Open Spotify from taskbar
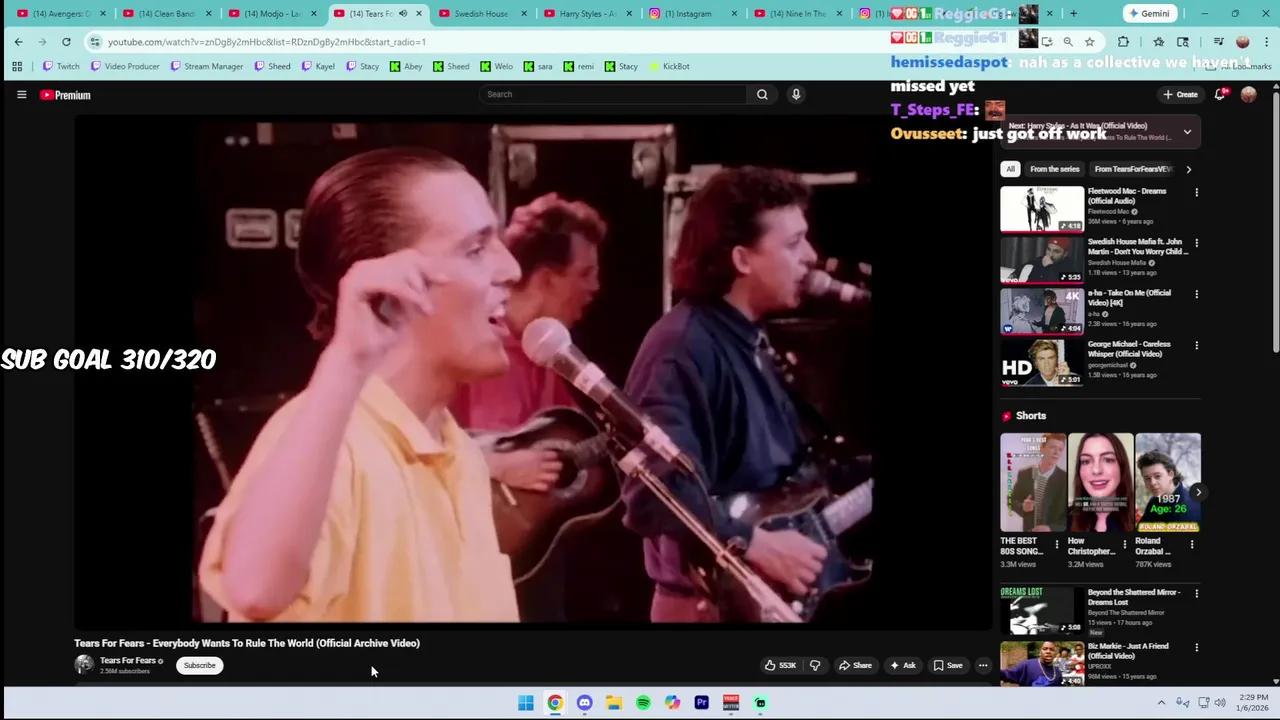 (643, 703)
